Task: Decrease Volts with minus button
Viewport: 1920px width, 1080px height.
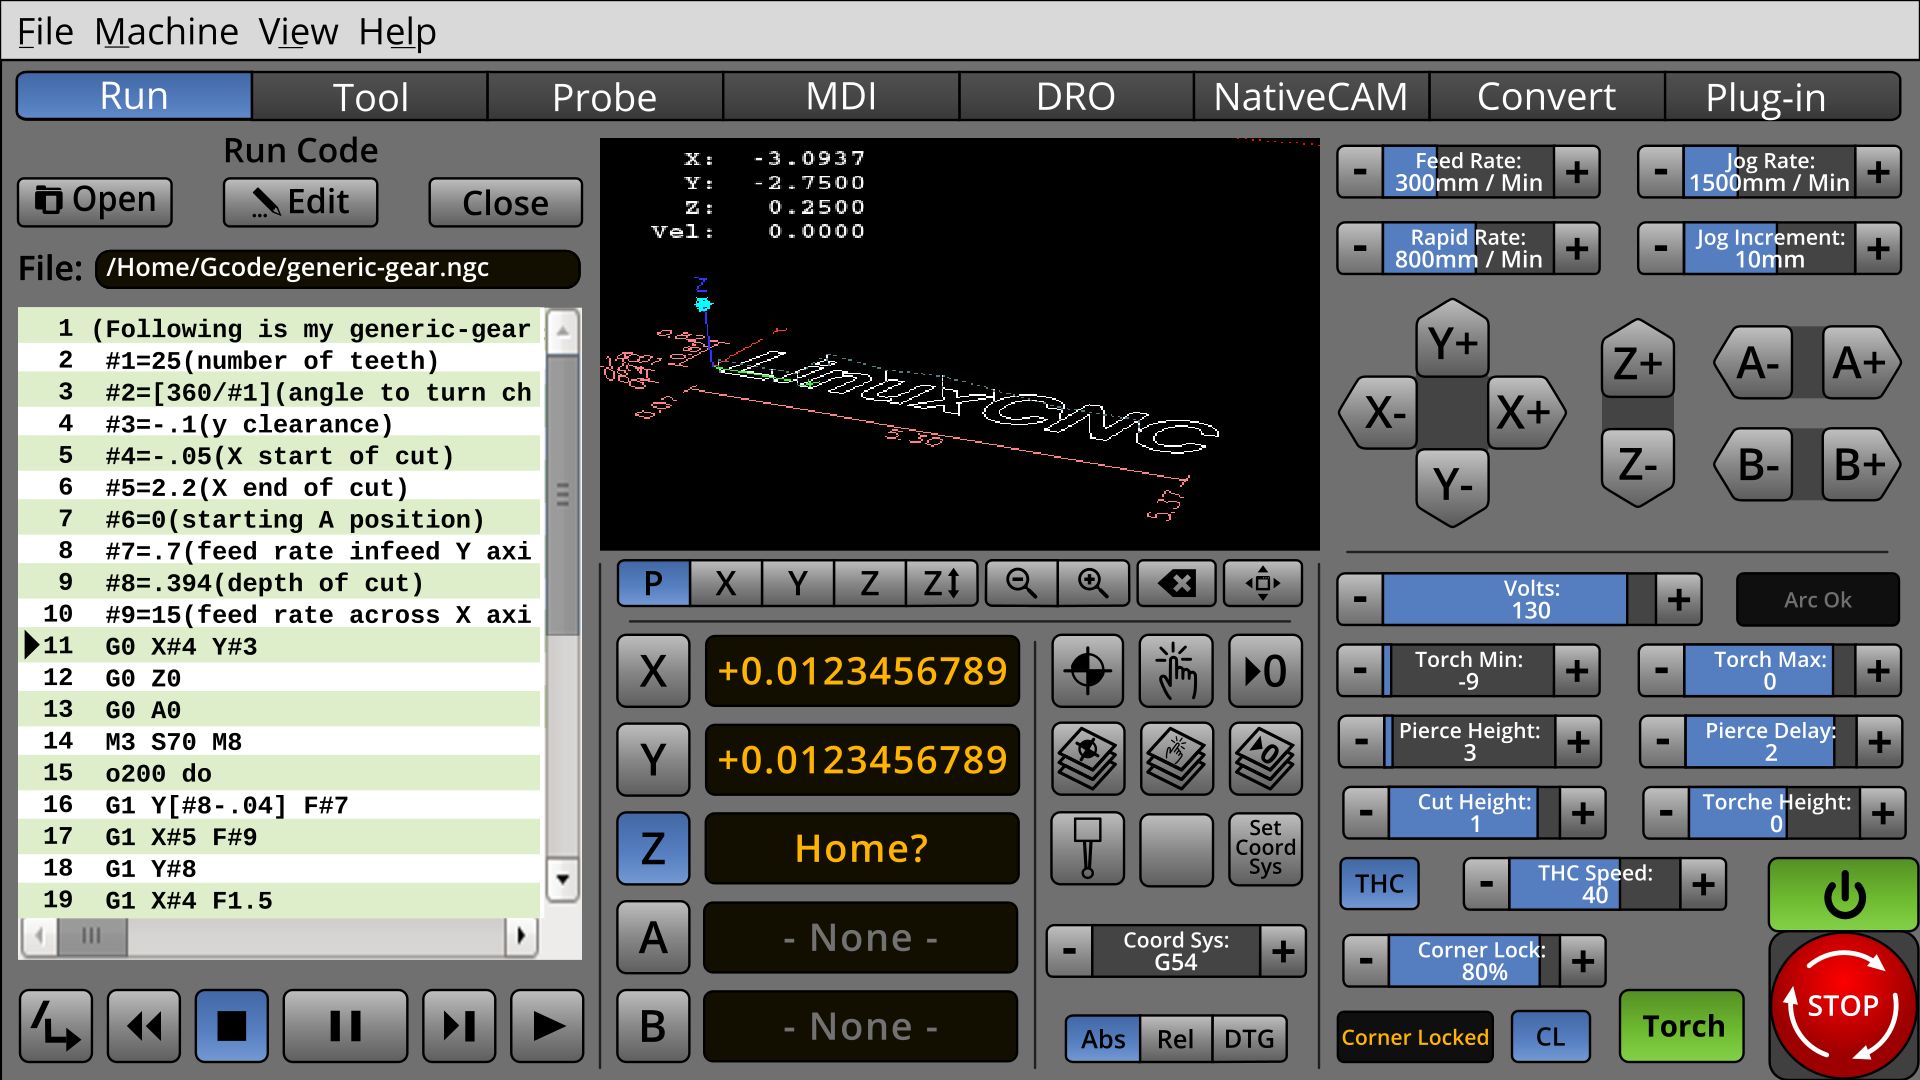Action: (1361, 599)
